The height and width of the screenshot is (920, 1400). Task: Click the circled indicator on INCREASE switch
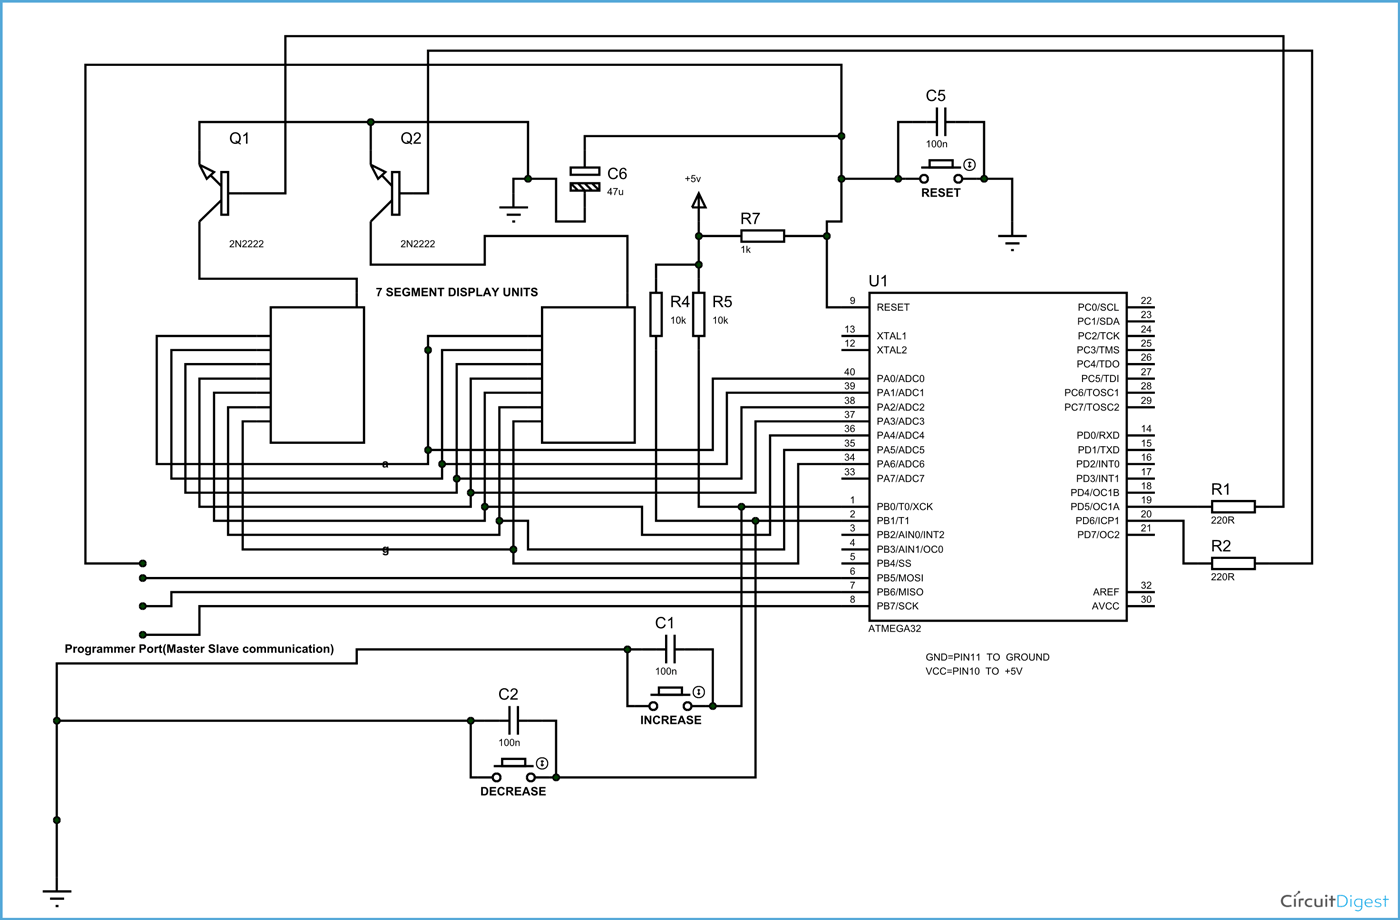point(699,690)
